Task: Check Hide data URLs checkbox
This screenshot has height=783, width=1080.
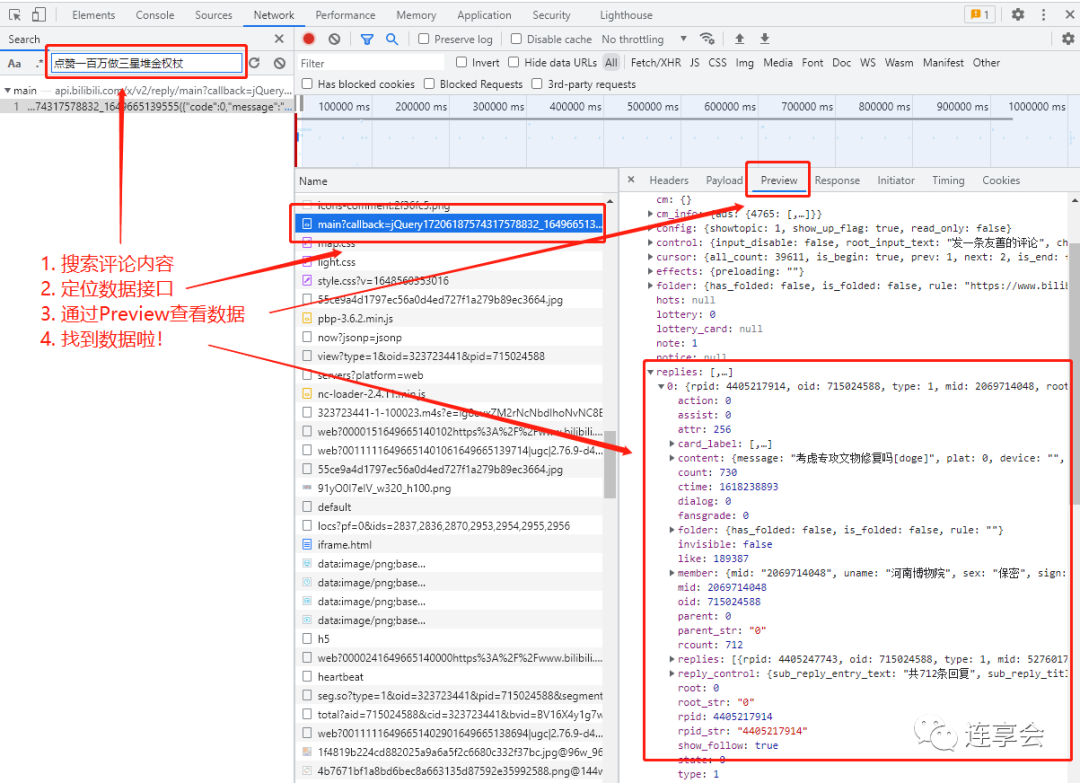Action: click(514, 62)
